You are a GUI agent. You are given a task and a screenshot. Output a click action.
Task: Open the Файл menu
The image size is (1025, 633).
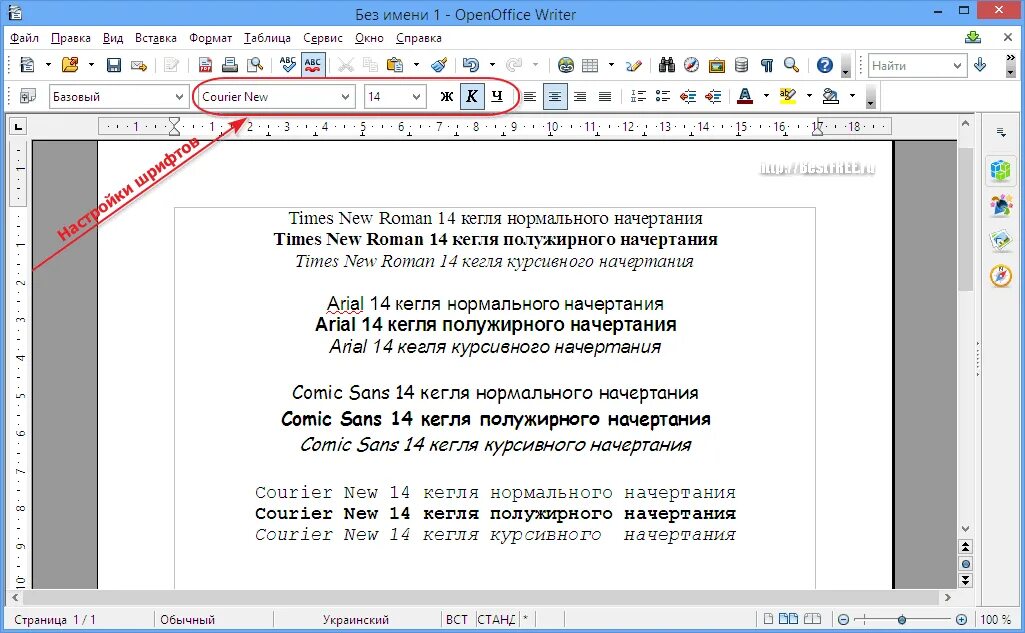[x=24, y=38]
